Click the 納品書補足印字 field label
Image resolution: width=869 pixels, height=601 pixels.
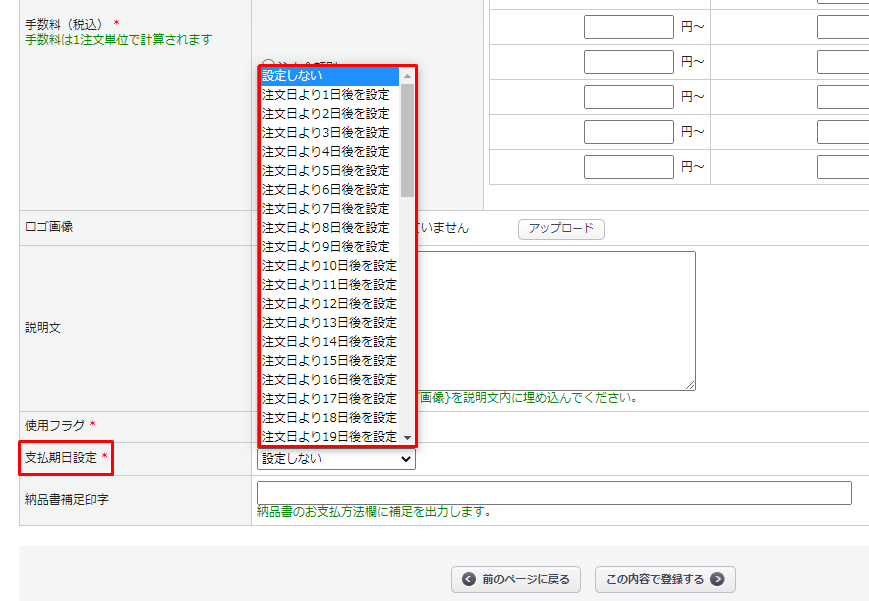tap(67, 499)
